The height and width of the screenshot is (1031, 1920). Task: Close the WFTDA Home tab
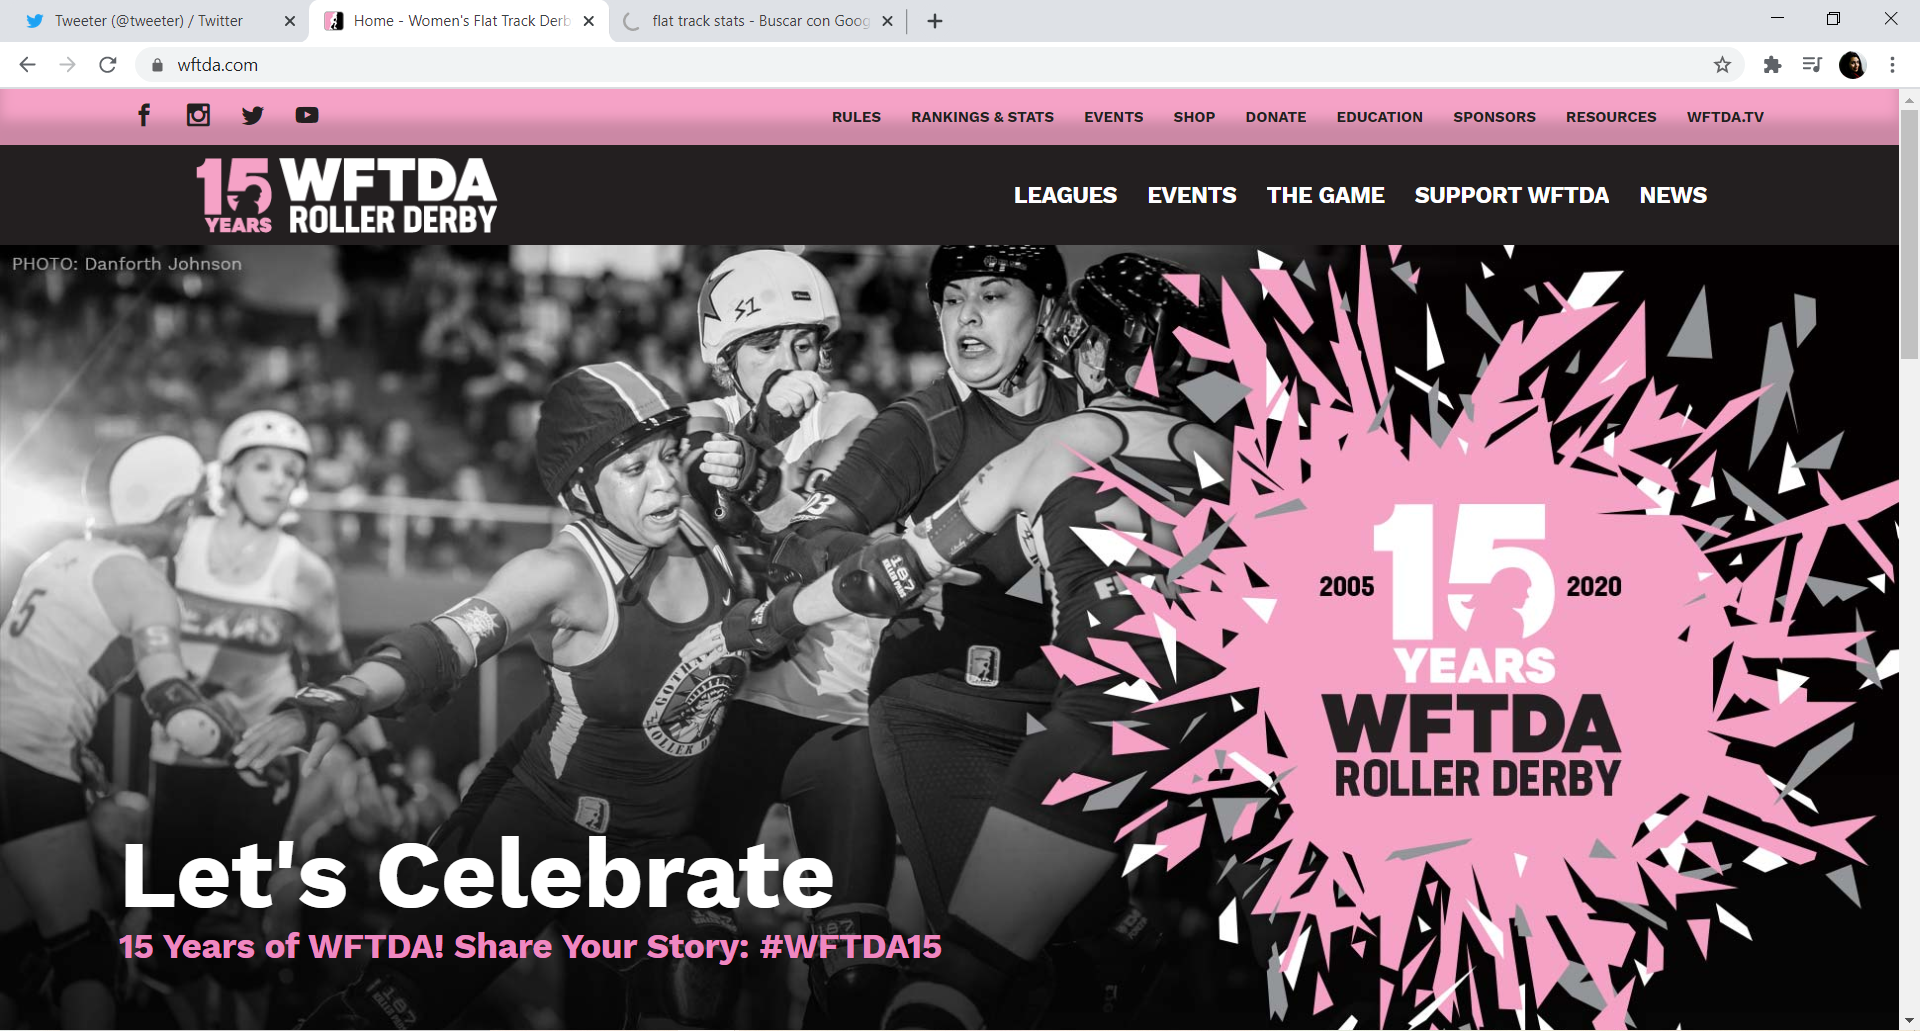[589, 21]
